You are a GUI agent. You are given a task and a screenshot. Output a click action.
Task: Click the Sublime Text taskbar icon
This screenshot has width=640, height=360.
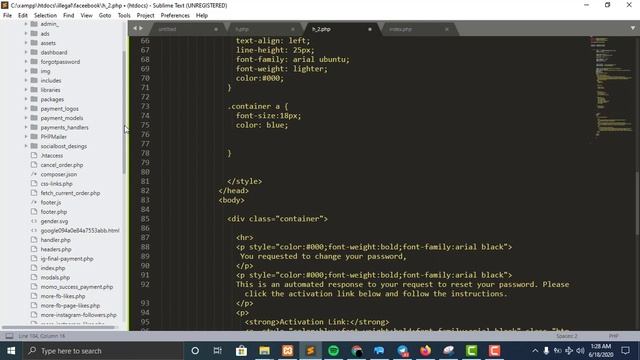[311, 351]
